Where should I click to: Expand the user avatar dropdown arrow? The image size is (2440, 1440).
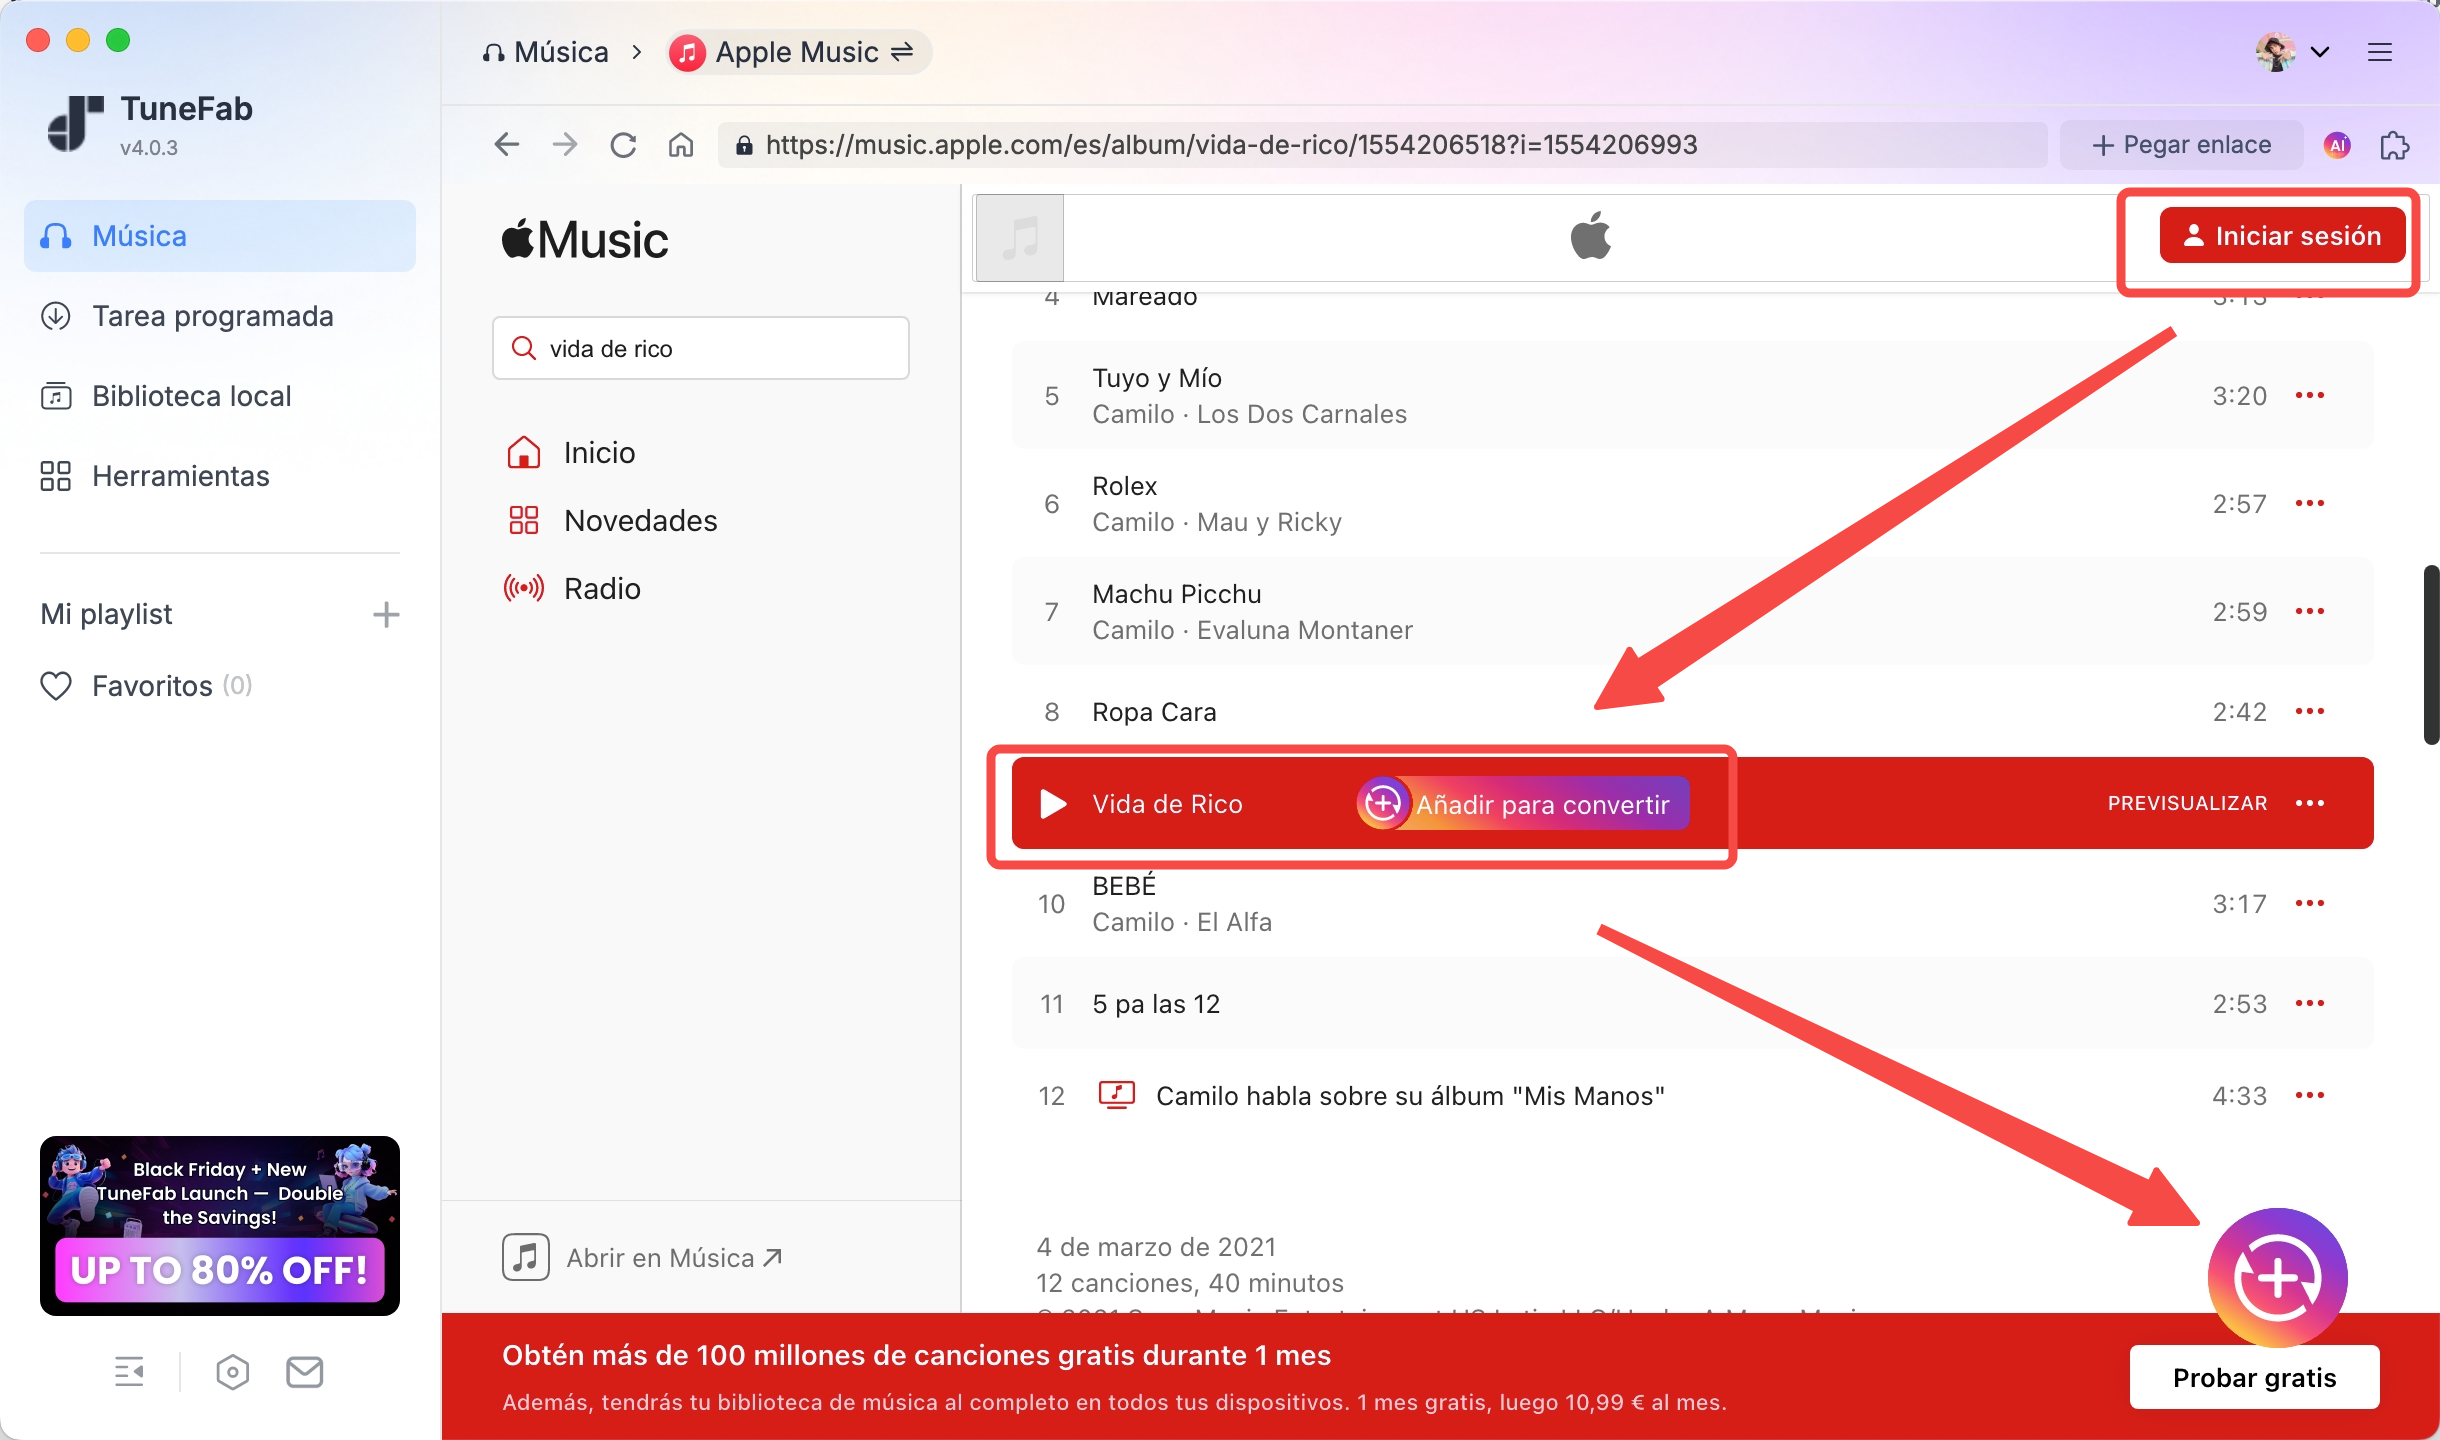2320,52
